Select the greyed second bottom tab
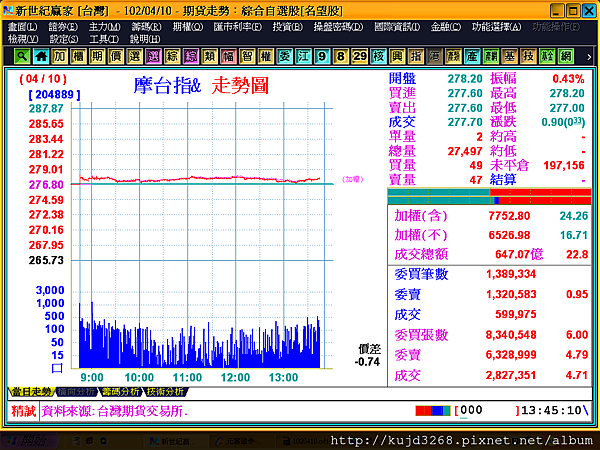This screenshot has height=450, width=600. click(x=76, y=392)
